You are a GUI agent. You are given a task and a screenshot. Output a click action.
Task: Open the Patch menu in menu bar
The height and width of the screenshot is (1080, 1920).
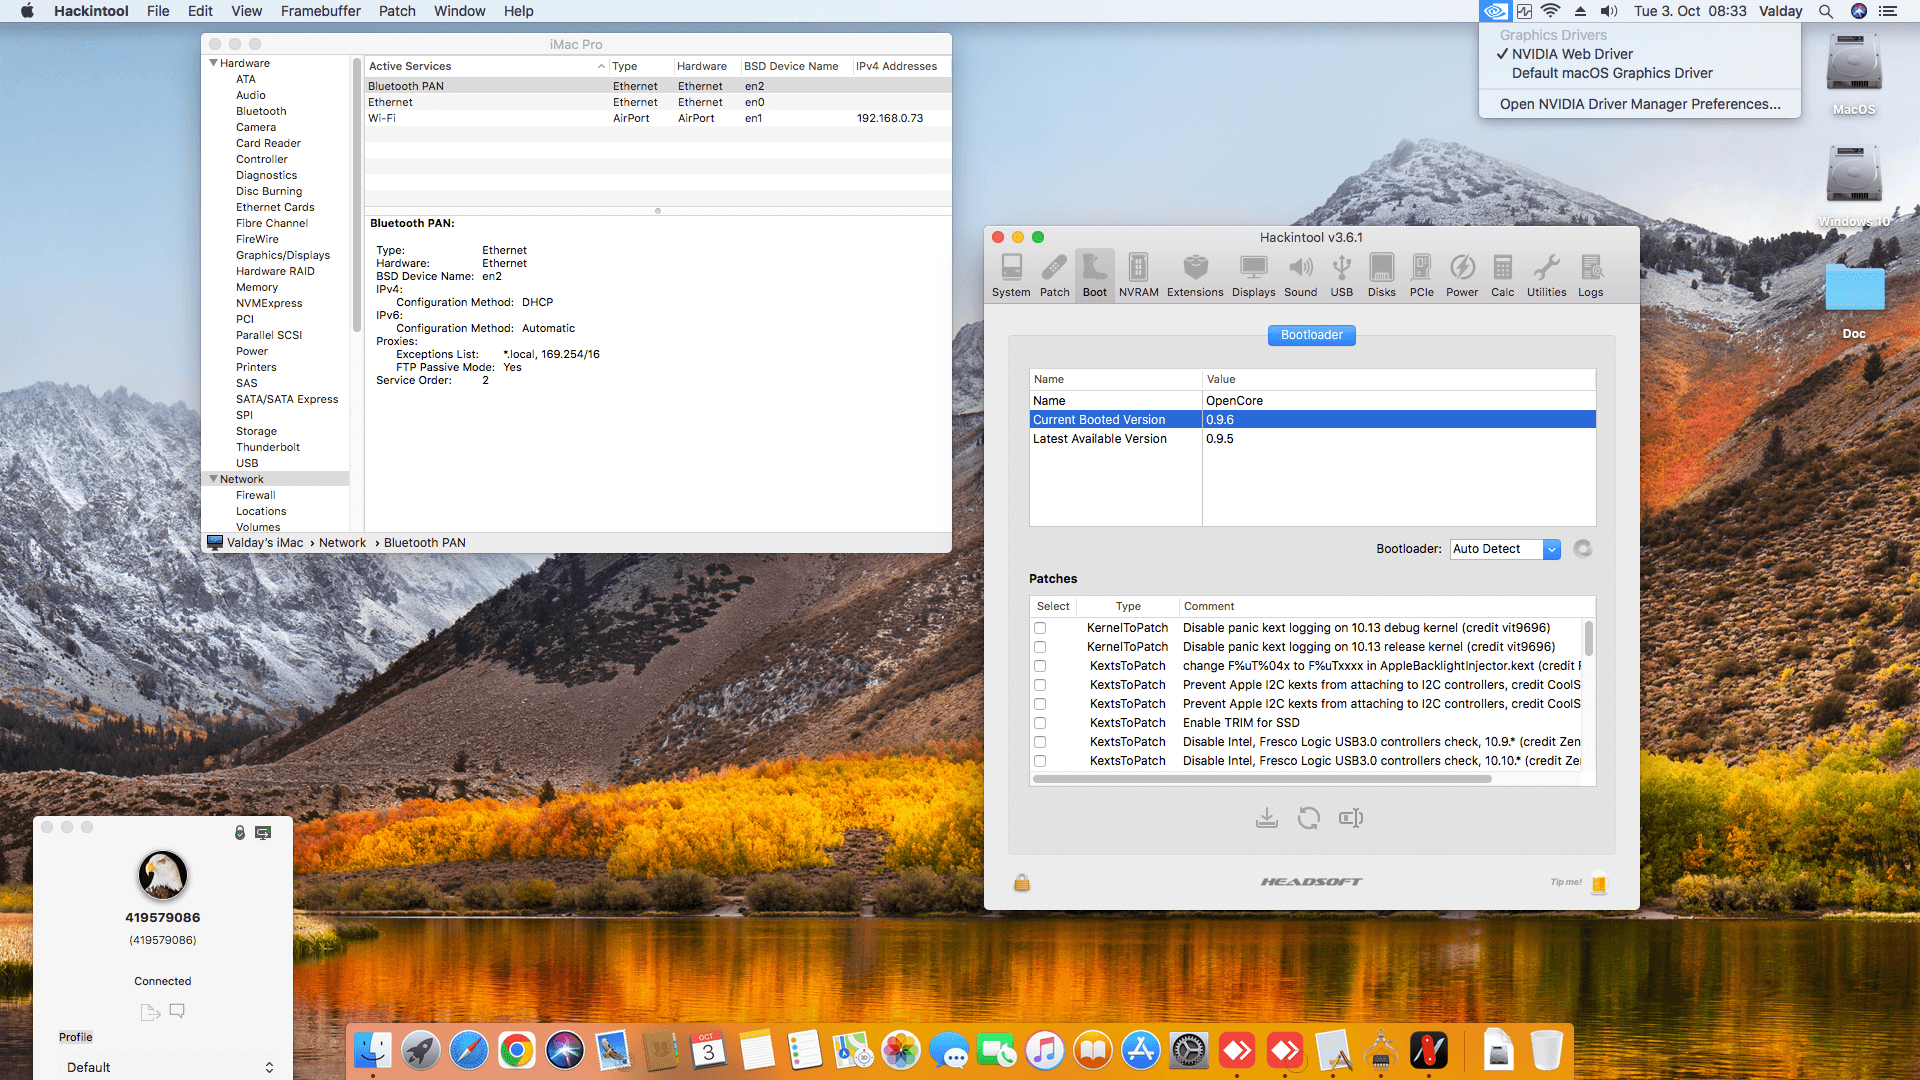[397, 11]
